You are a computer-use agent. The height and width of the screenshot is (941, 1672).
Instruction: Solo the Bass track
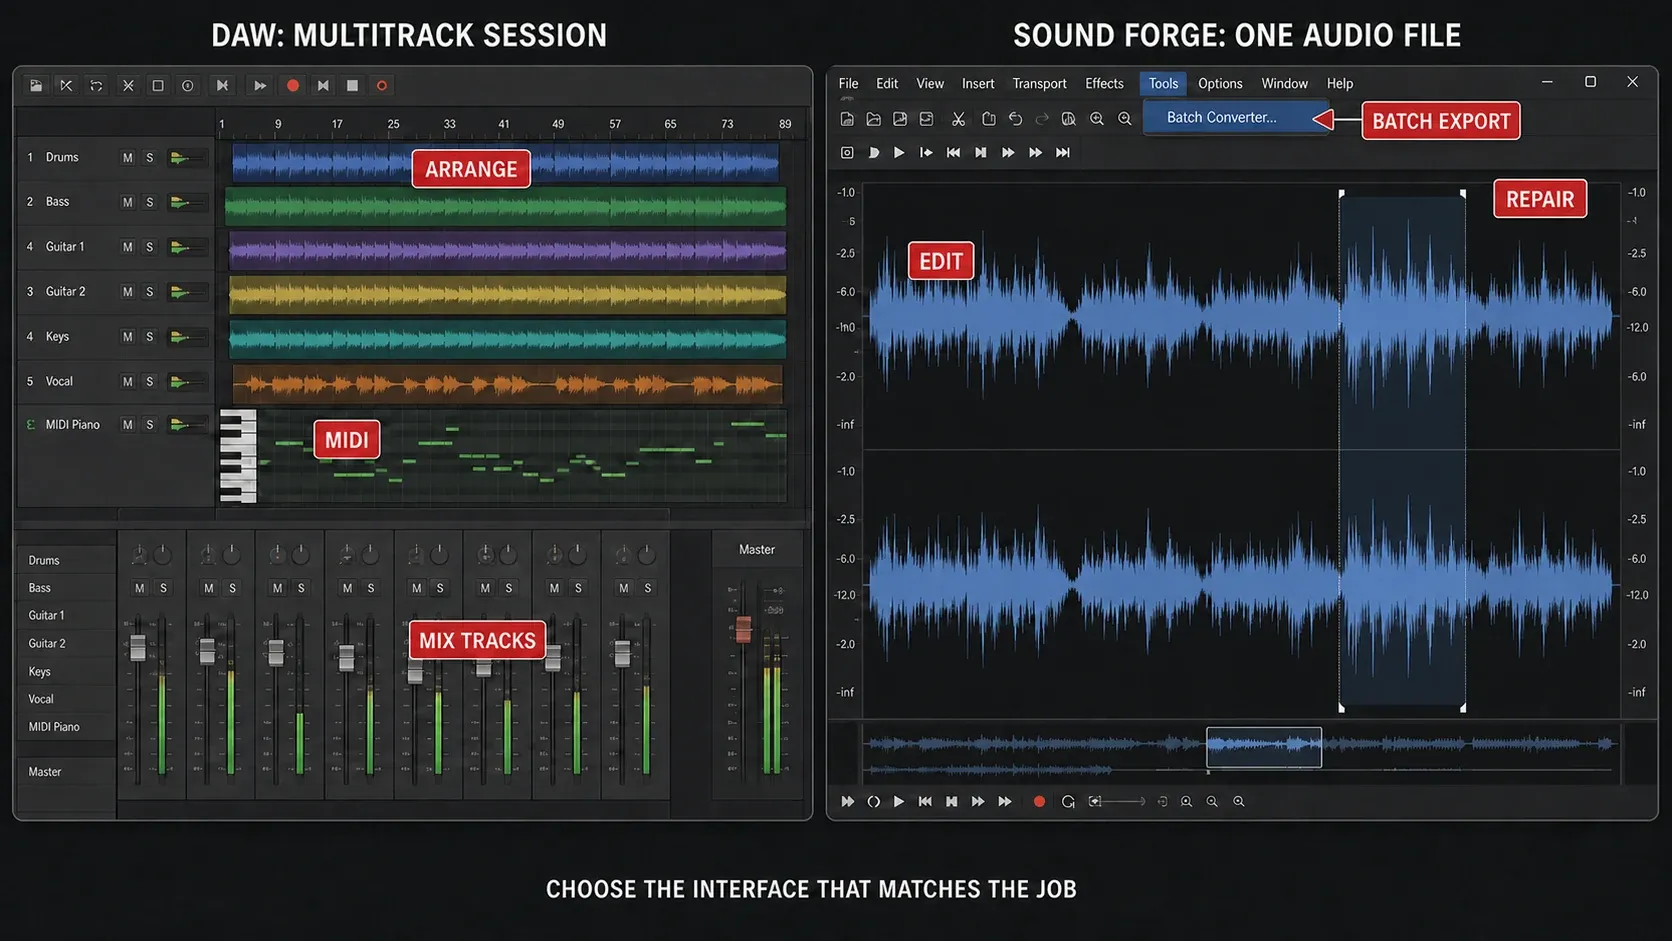tap(150, 203)
